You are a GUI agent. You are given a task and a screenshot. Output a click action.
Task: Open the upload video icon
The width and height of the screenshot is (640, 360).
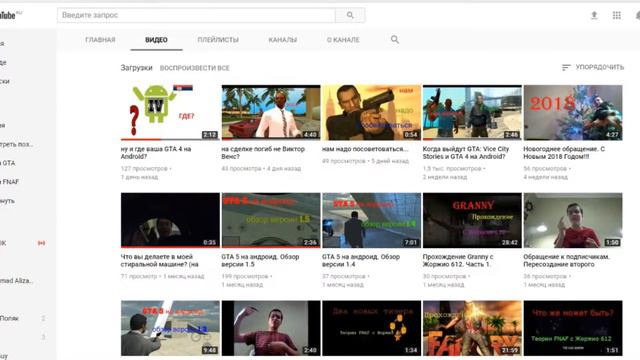pos(594,16)
